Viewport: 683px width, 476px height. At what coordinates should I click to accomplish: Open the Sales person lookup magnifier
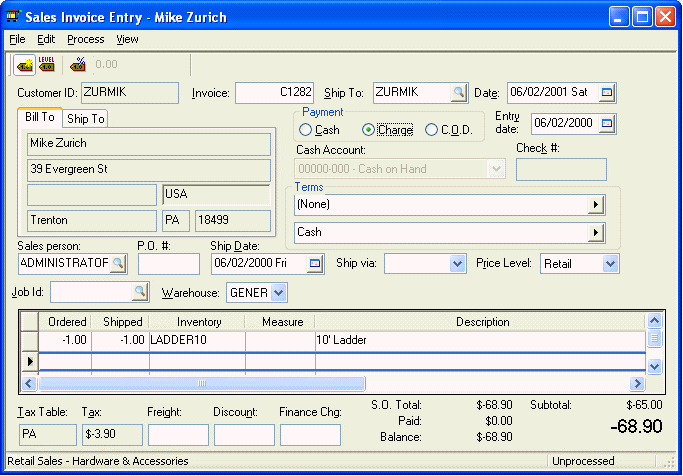(118, 263)
